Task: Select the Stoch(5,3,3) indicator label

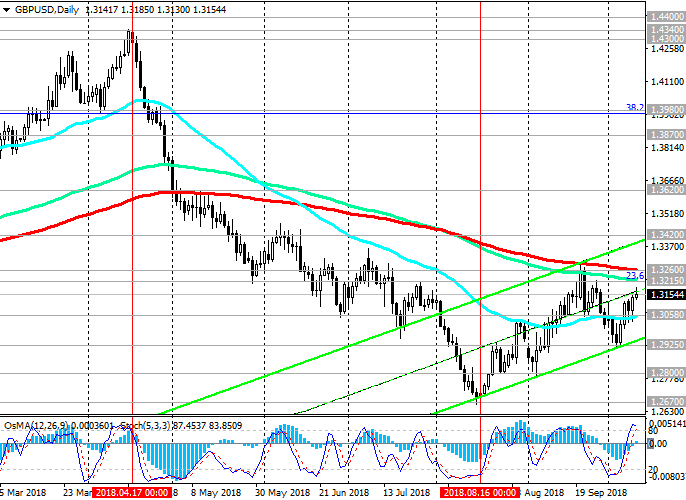Action: coord(145,425)
